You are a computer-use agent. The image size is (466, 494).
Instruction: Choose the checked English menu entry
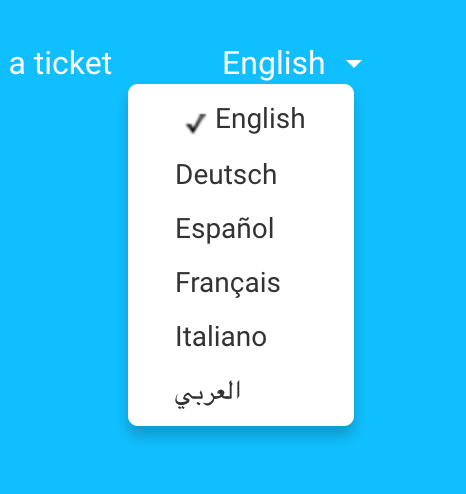[x=241, y=119]
